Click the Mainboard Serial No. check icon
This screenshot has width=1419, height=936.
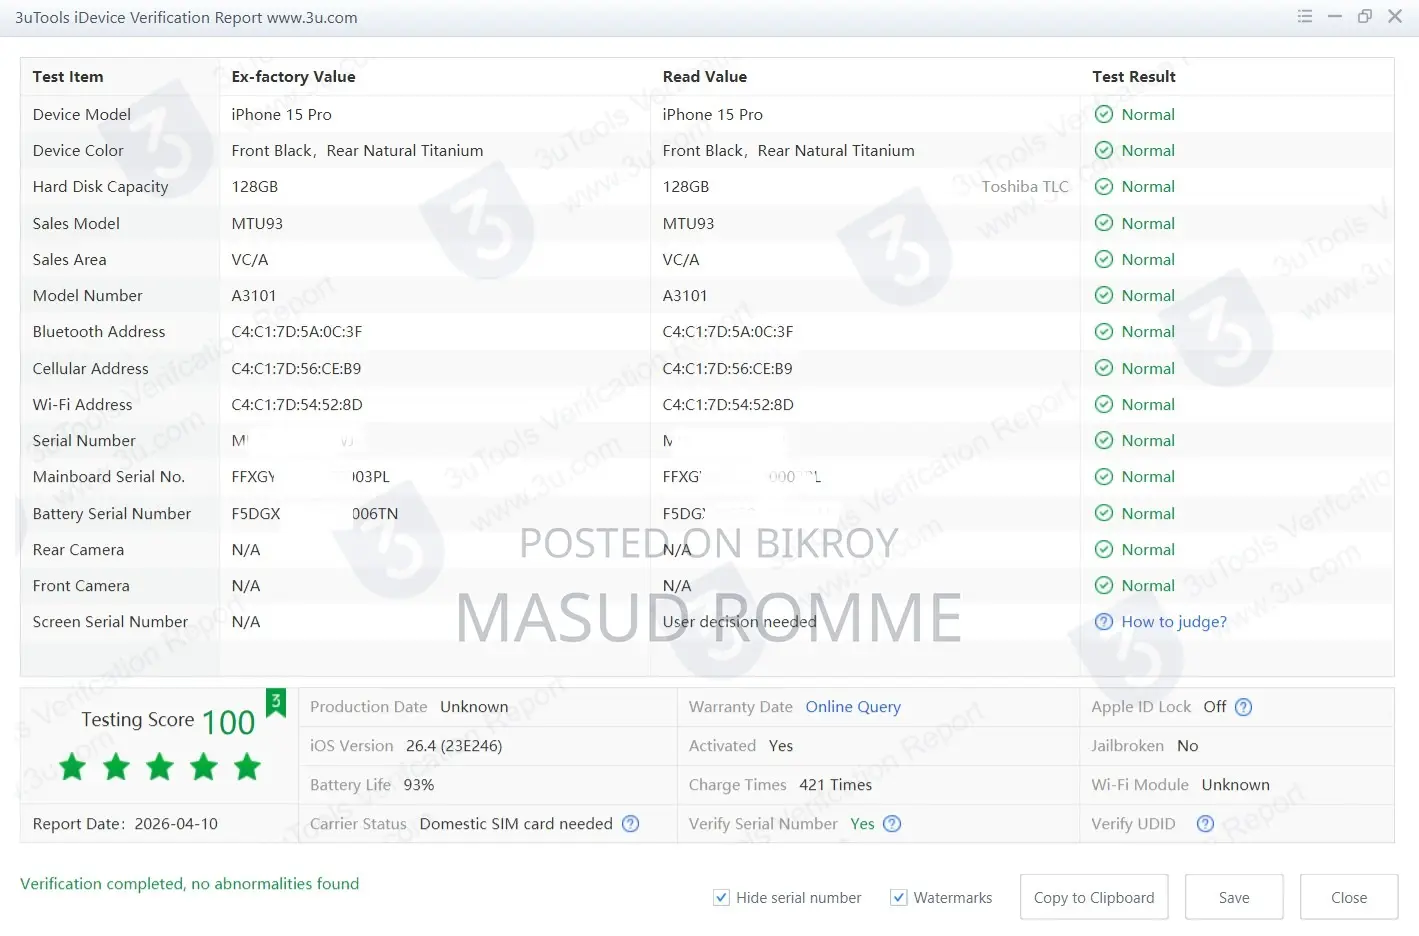(1104, 477)
